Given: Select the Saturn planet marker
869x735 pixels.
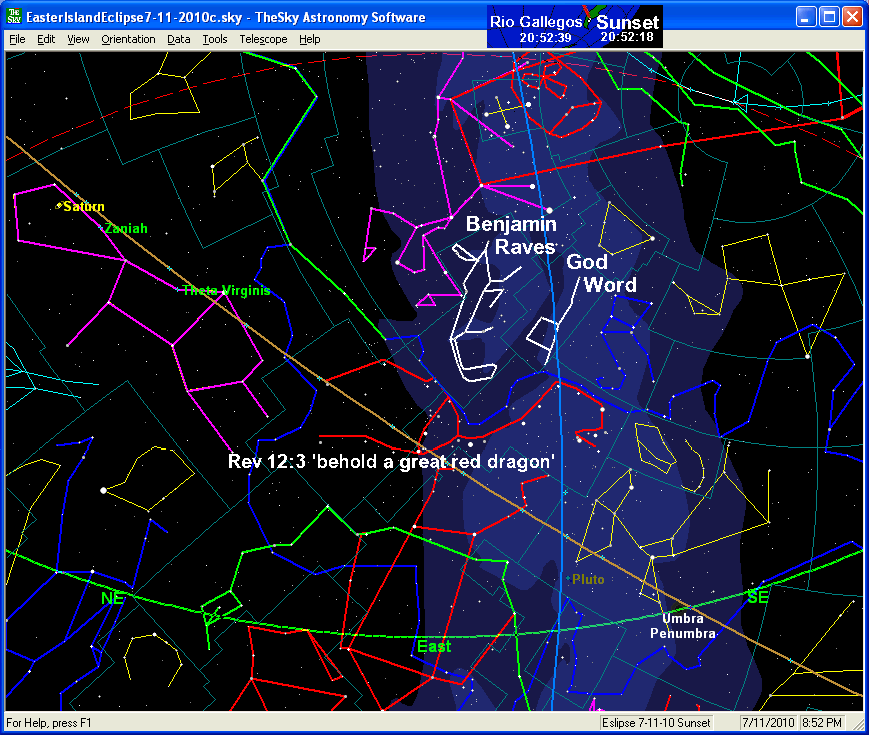Looking at the screenshot, I should (x=59, y=206).
